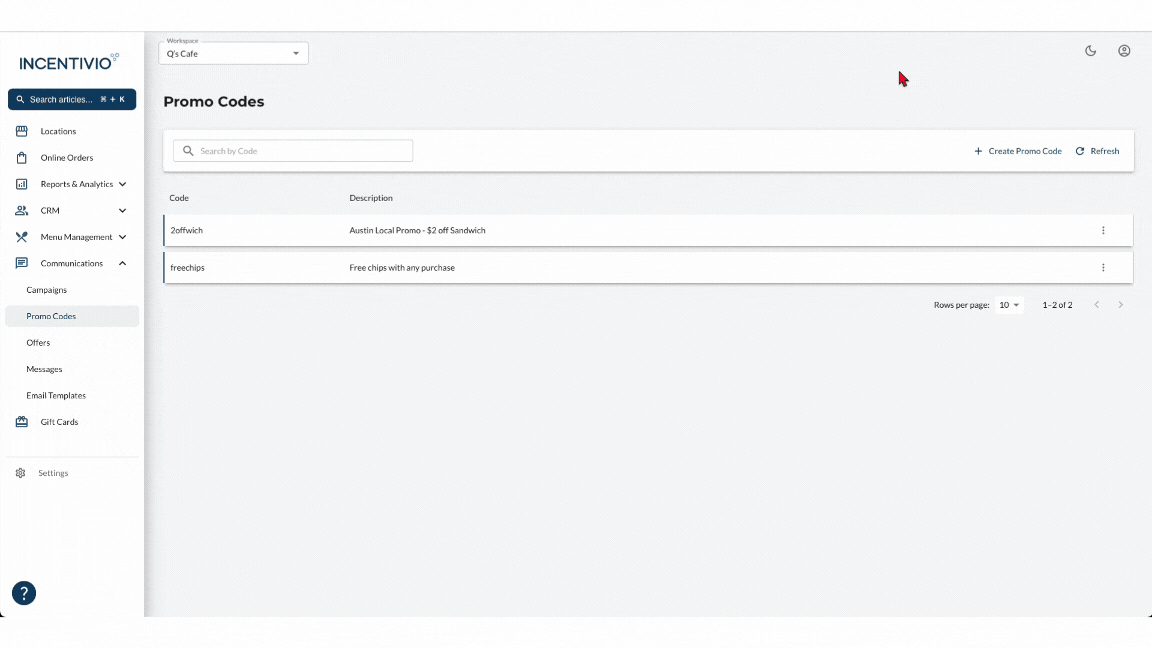Click the Create Promo Code button
This screenshot has height=648, width=1152.
pos(1018,150)
